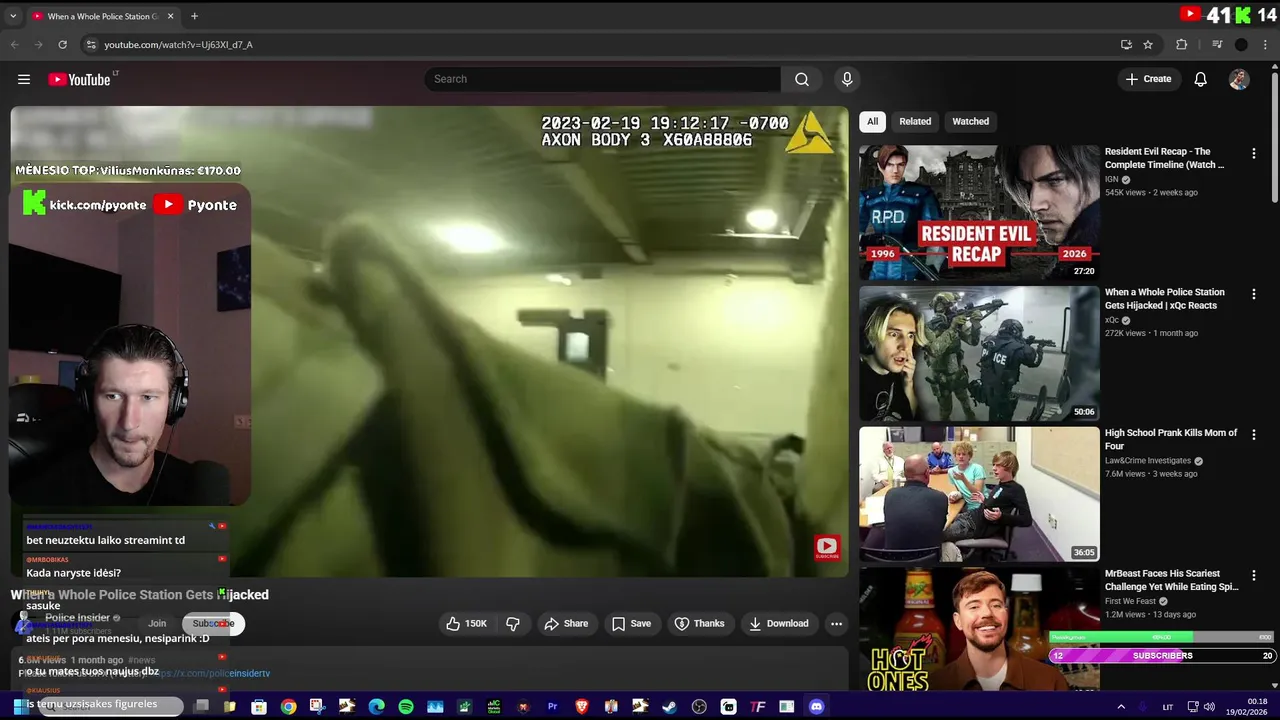Click the install app icon in address bar

(x=1126, y=45)
